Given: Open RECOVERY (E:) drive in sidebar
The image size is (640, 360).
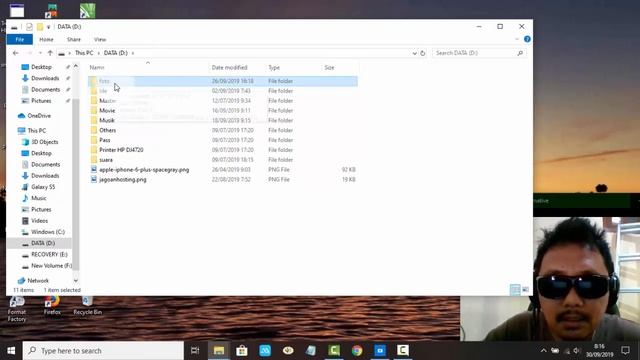Looking at the screenshot, I should coord(49,254).
